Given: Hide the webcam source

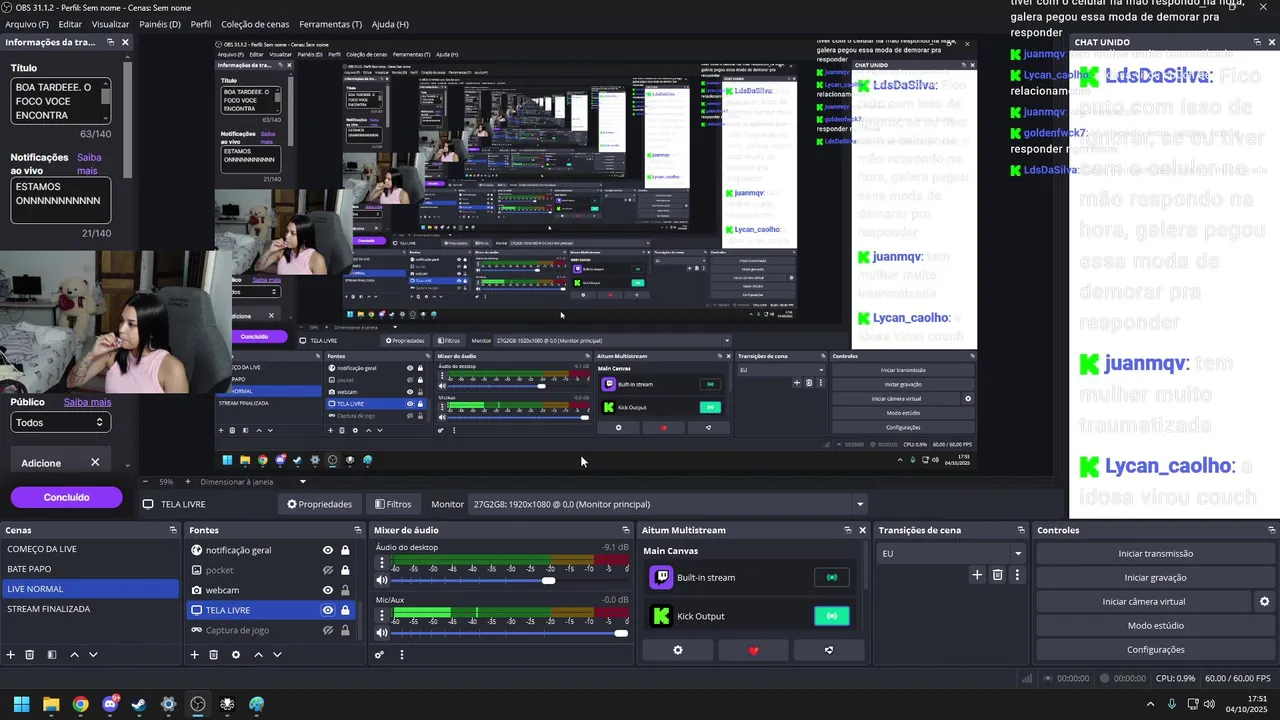Looking at the screenshot, I should coord(327,590).
